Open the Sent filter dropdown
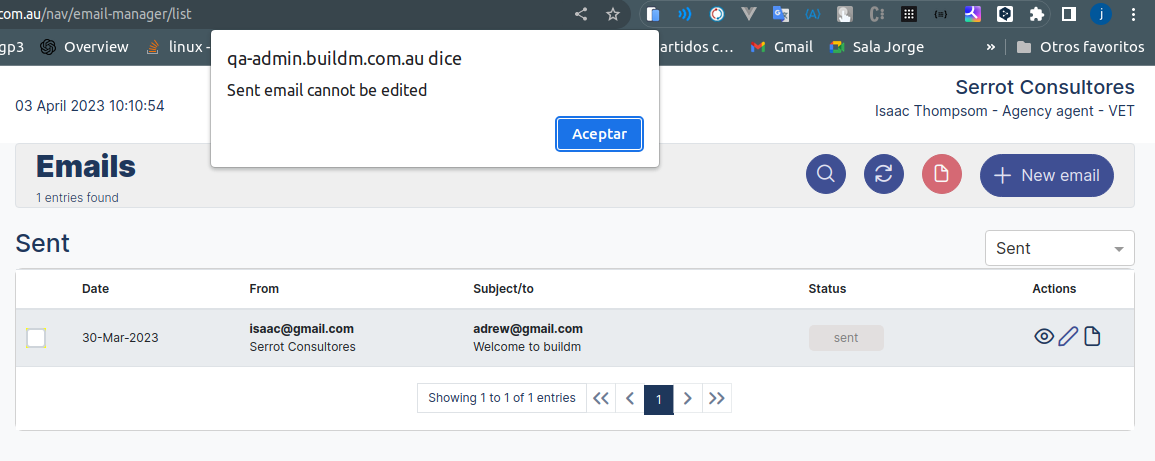This screenshot has width=1155, height=461. coord(1059,248)
